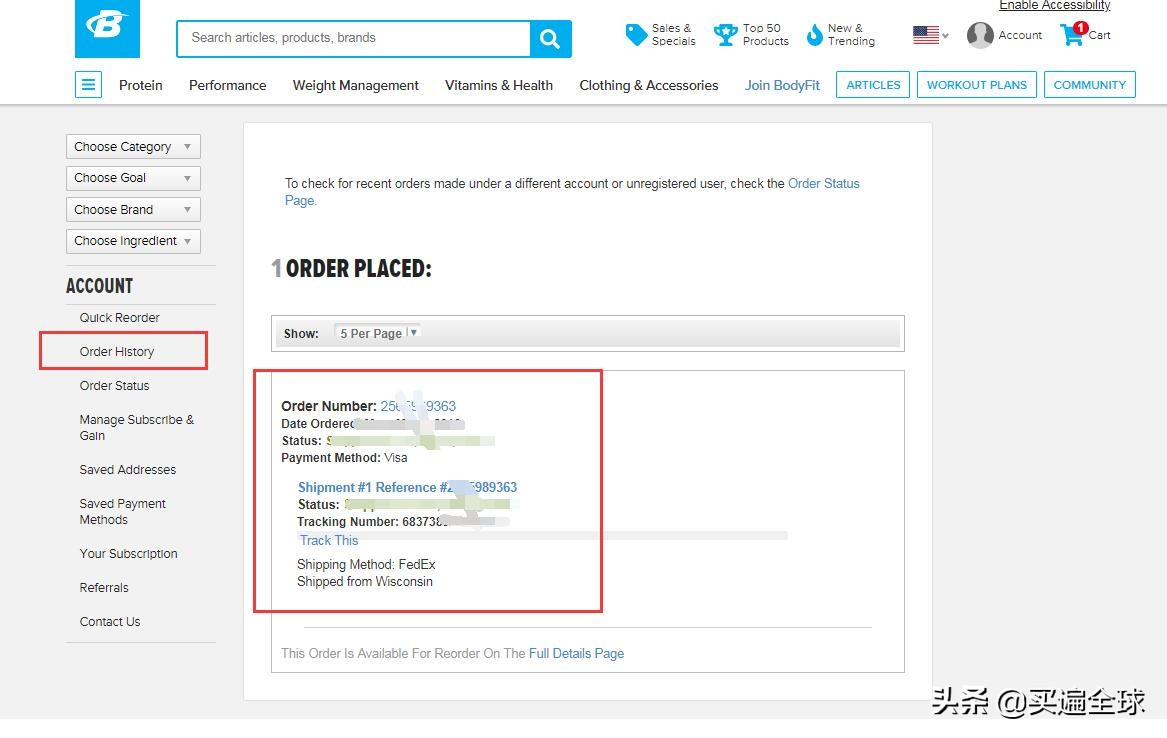Click the ARTICLES button
The height and width of the screenshot is (738, 1167).
coord(873,85)
